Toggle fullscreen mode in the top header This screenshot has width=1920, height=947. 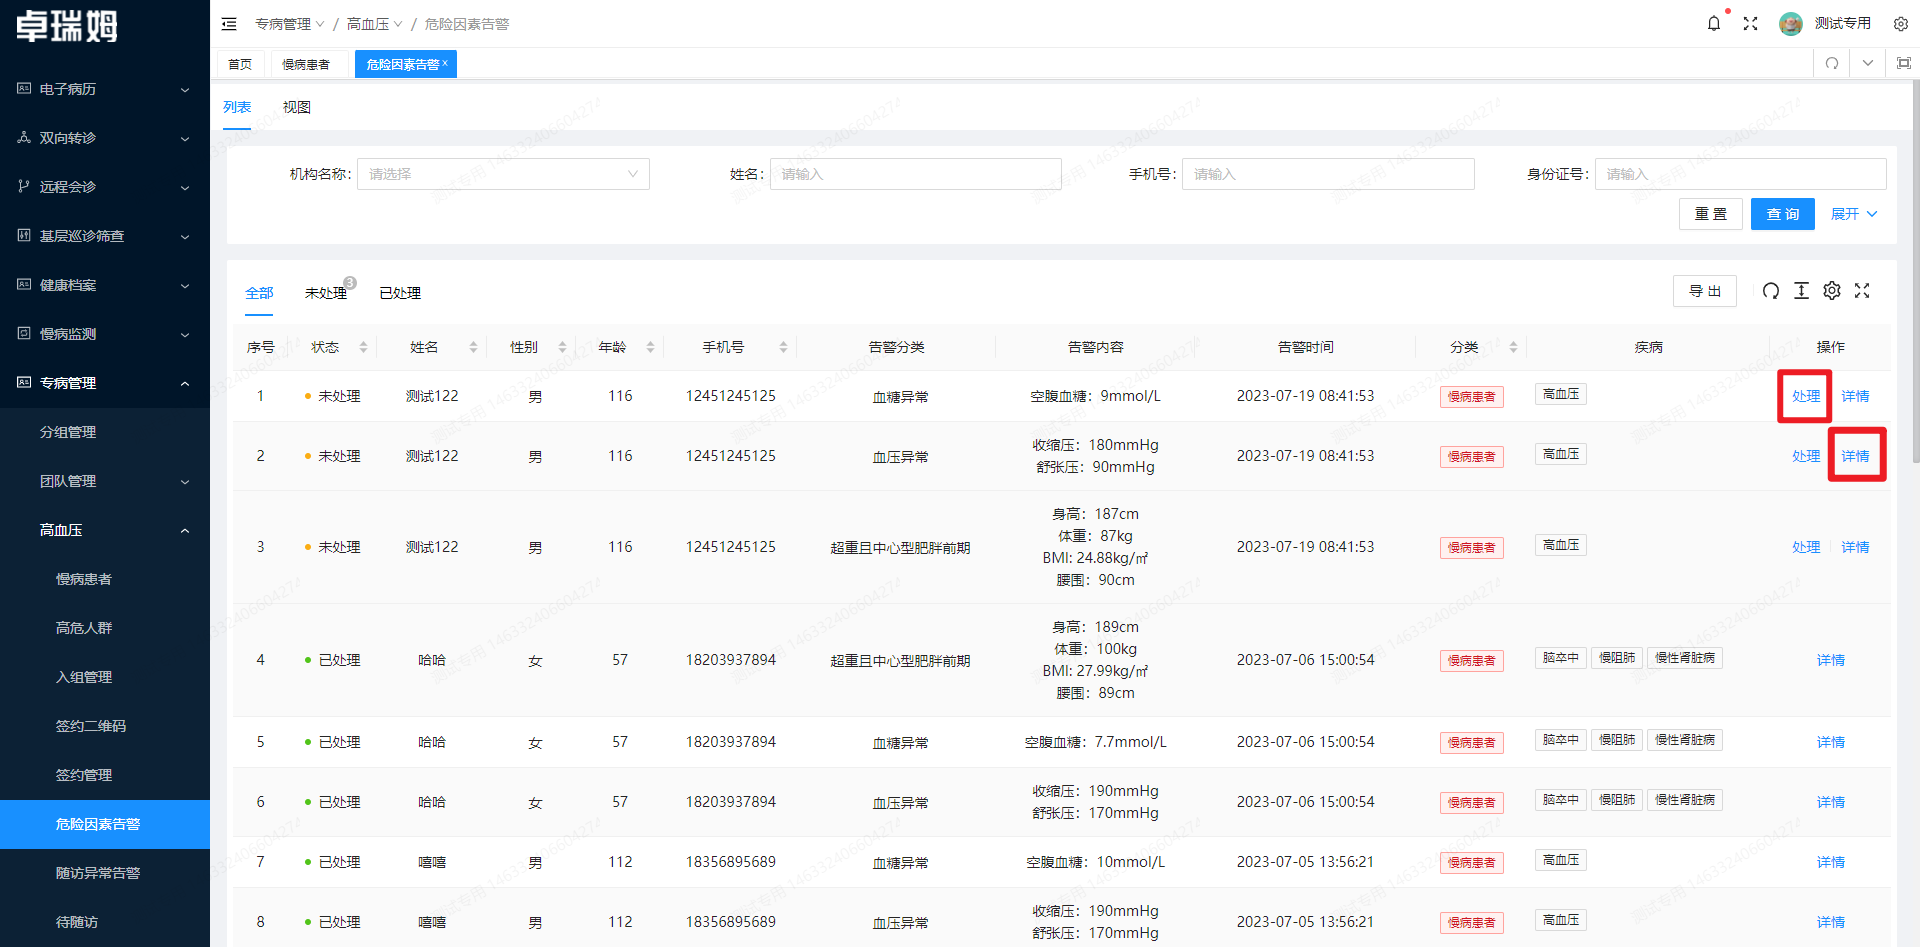tap(1750, 24)
